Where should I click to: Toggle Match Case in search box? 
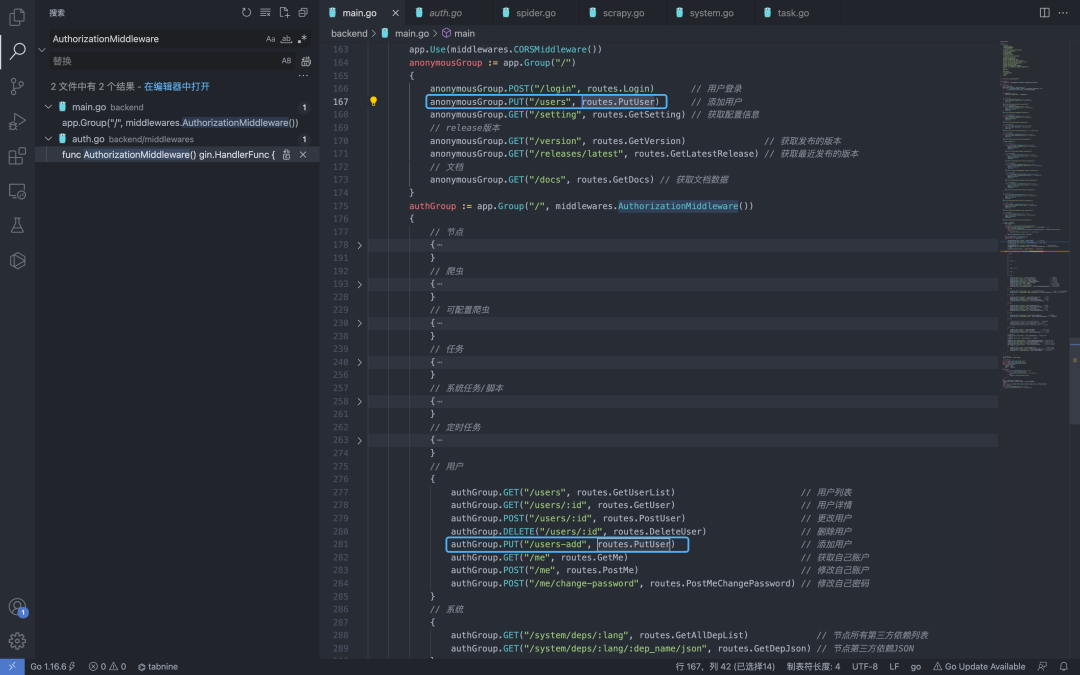point(270,39)
